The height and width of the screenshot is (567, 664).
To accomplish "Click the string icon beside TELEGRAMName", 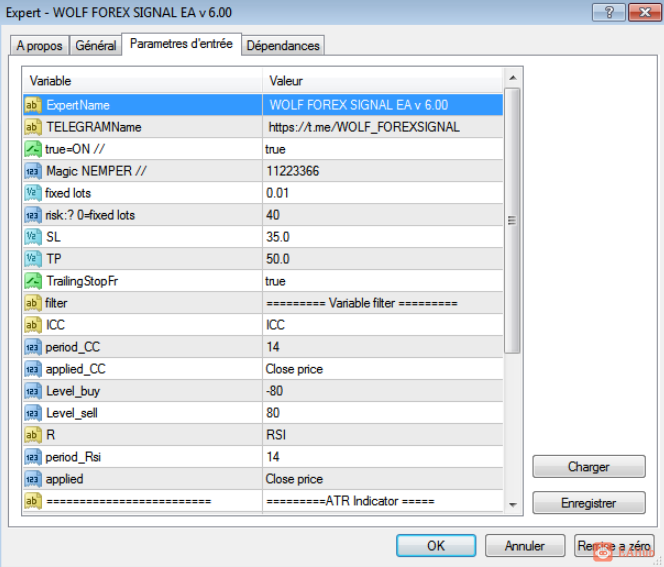I will (33, 127).
